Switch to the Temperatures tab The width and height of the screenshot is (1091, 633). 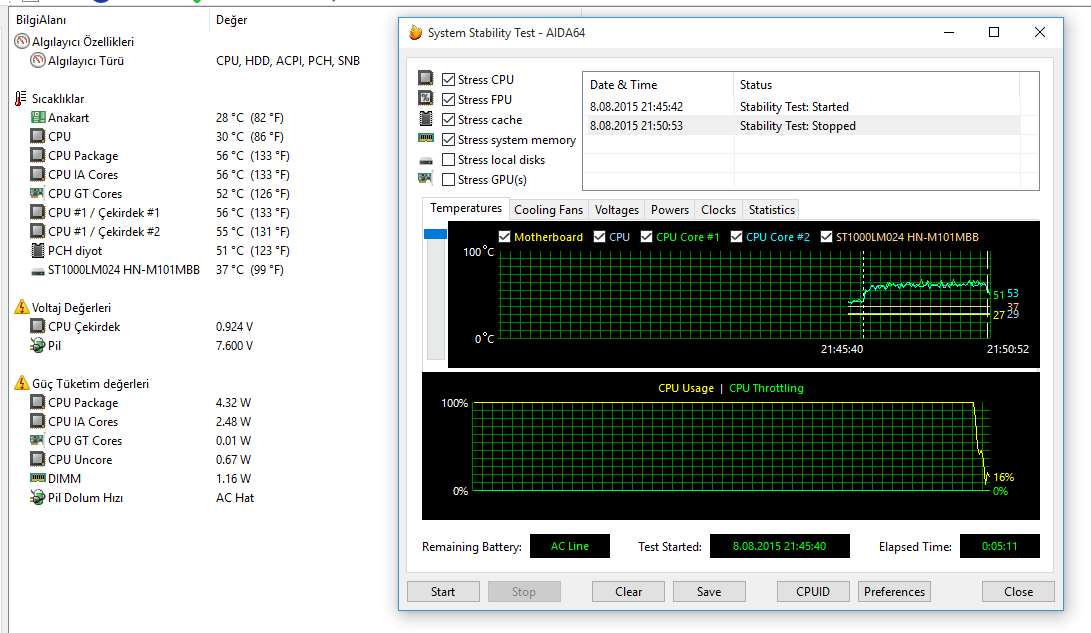(465, 208)
